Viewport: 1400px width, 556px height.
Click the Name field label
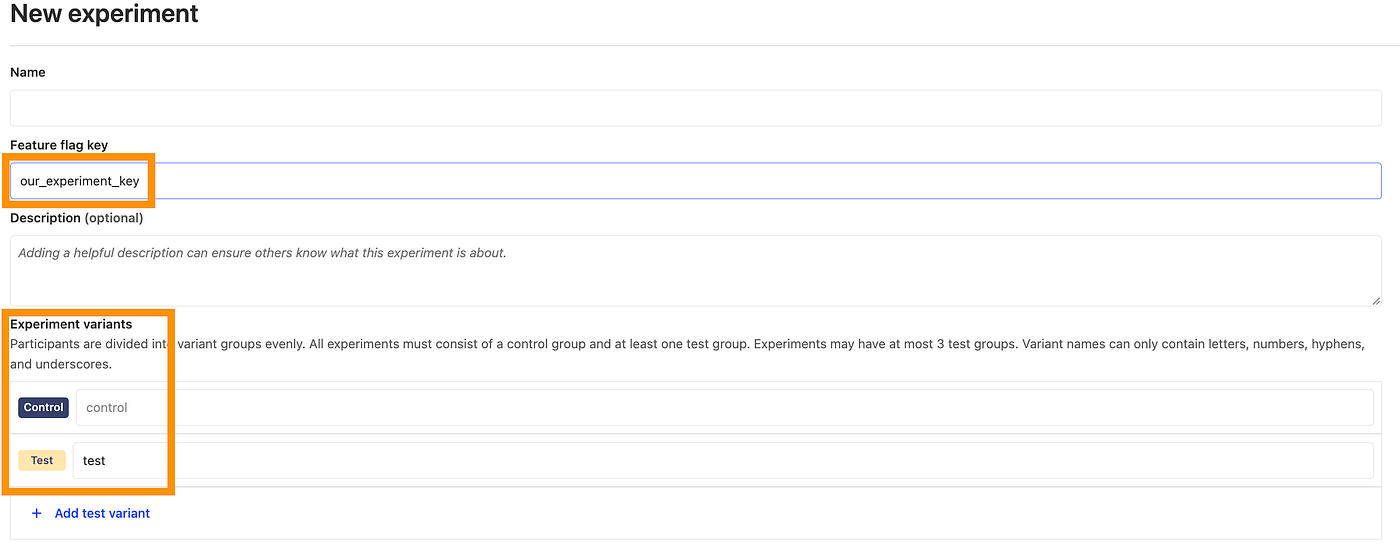click(28, 72)
